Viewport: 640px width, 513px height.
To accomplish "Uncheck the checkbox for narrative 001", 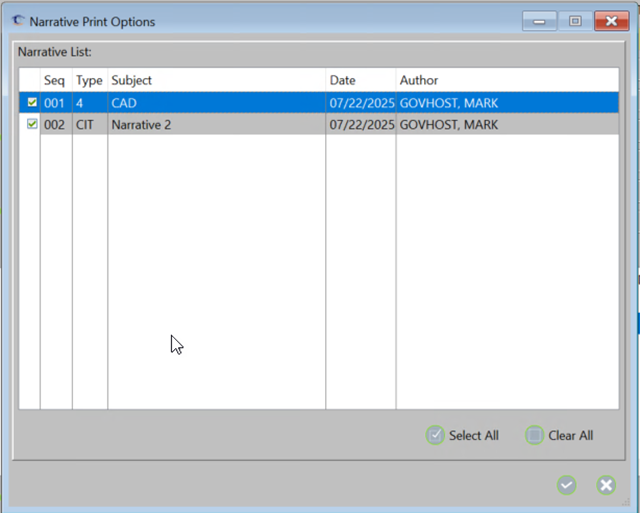I will pyautogui.click(x=32, y=102).
